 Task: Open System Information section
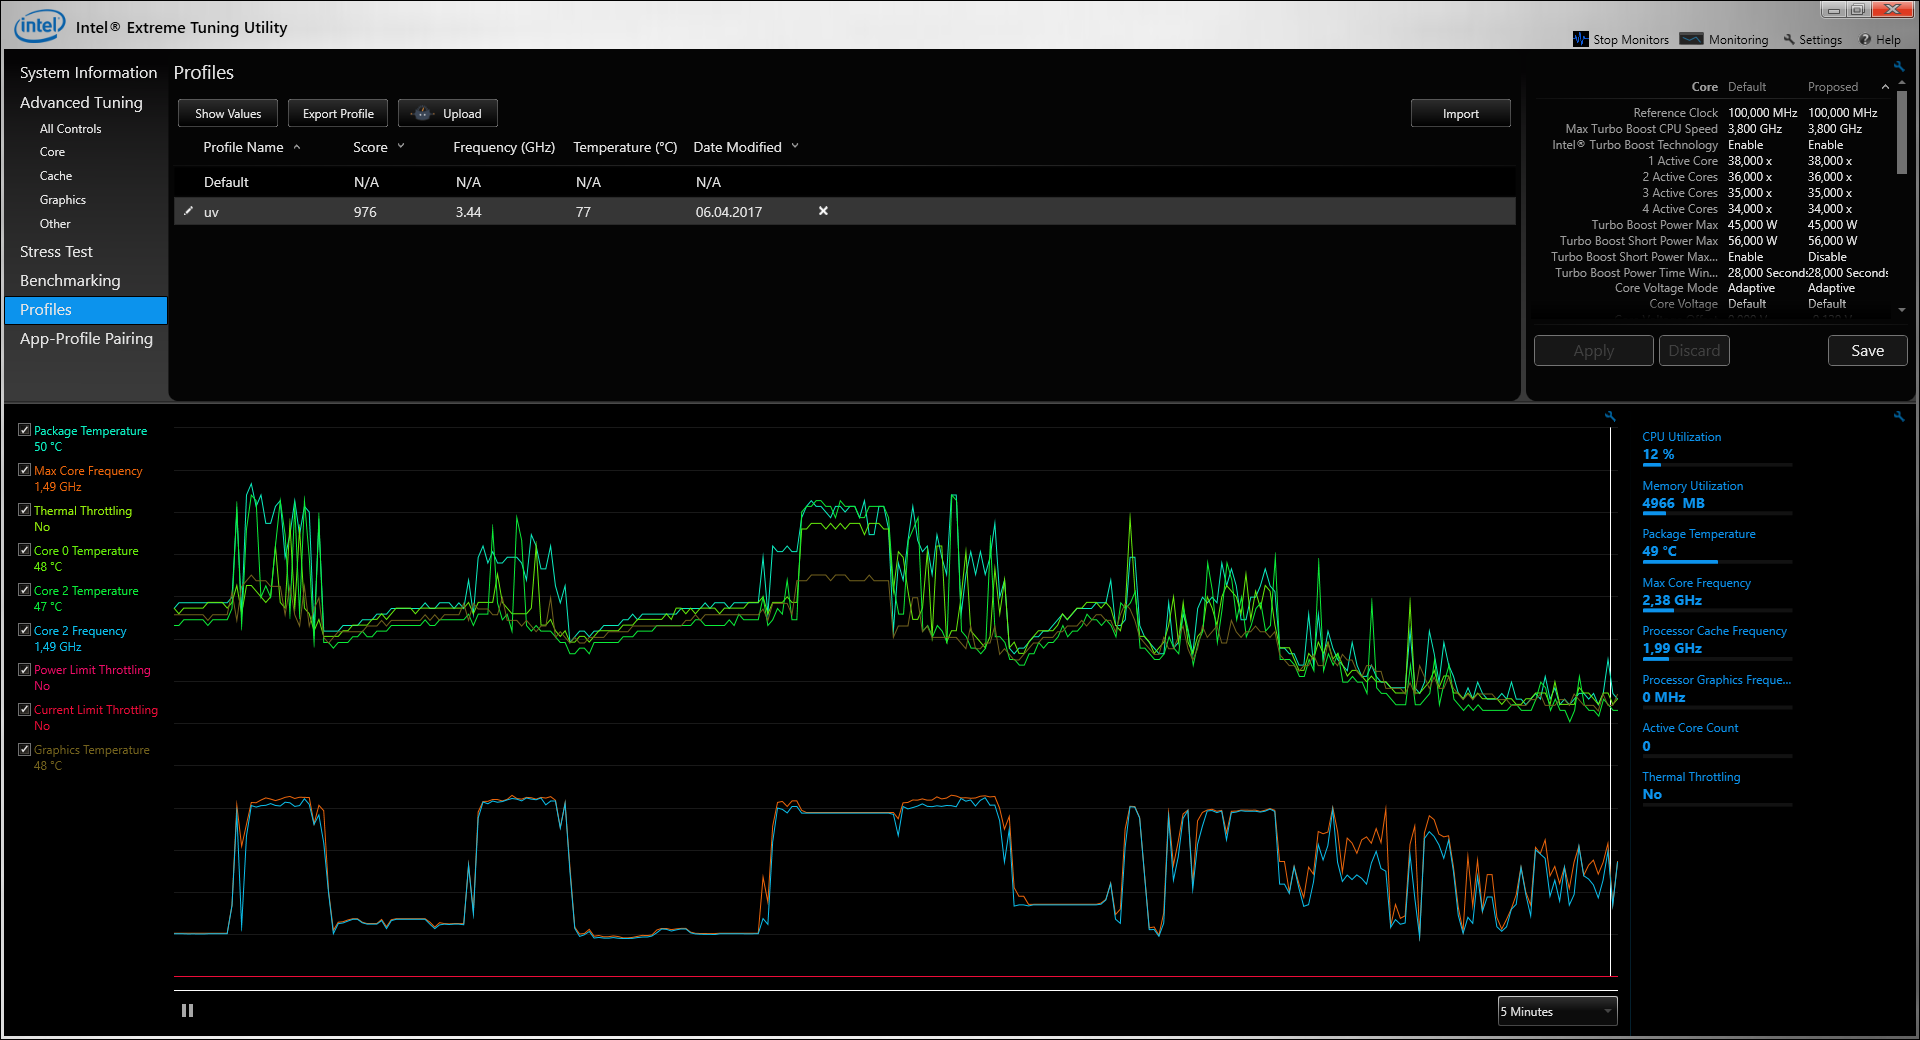pyautogui.click(x=88, y=73)
